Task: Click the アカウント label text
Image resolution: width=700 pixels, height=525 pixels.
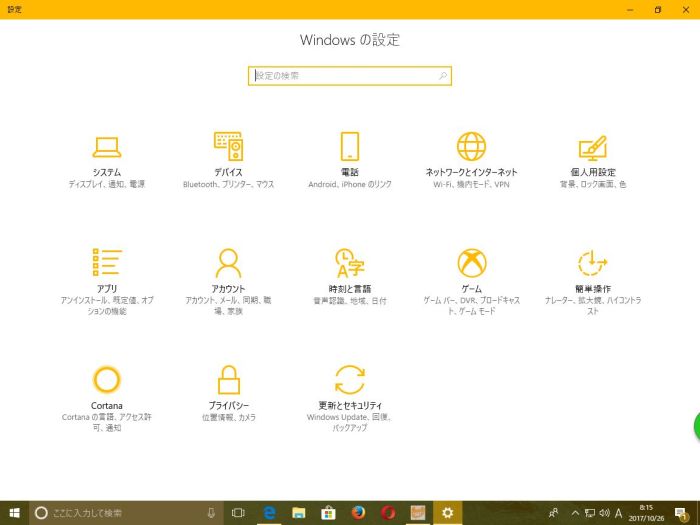Action: 228,289
